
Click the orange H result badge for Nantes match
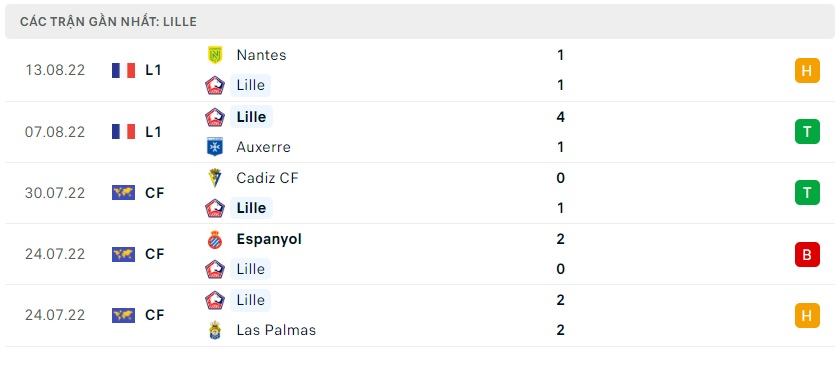point(807,70)
